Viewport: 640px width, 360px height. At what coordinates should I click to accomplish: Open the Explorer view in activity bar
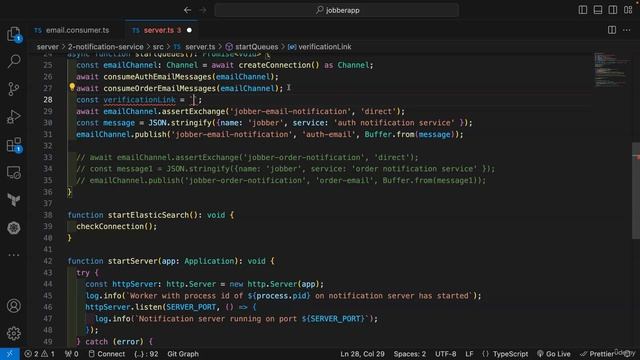point(14,34)
